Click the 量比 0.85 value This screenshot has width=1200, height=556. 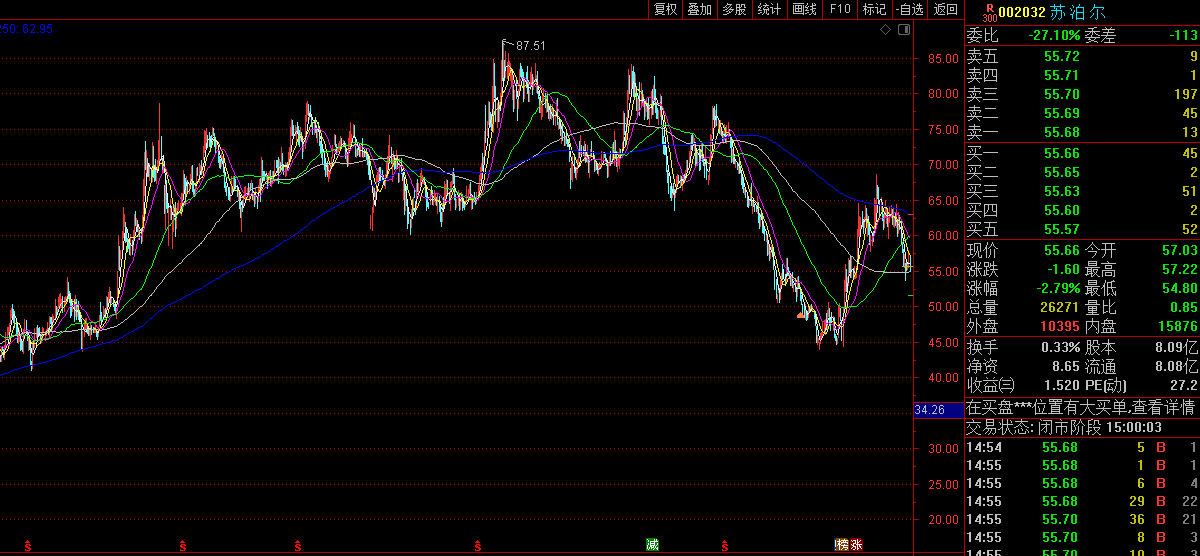tap(1183, 307)
